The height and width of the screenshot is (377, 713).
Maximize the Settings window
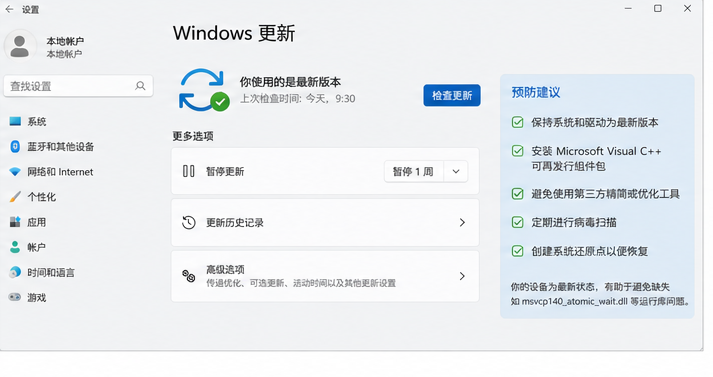658,9
